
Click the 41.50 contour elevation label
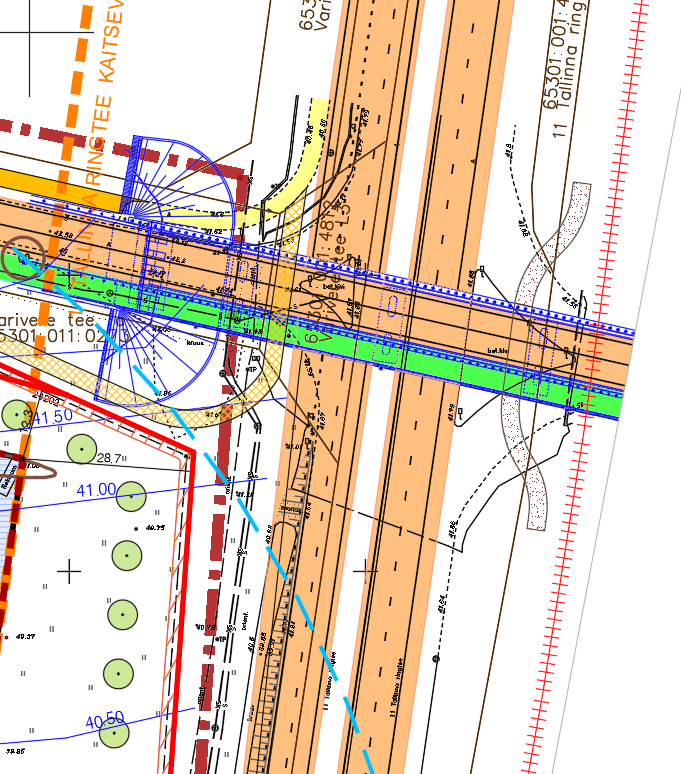tap(50, 416)
